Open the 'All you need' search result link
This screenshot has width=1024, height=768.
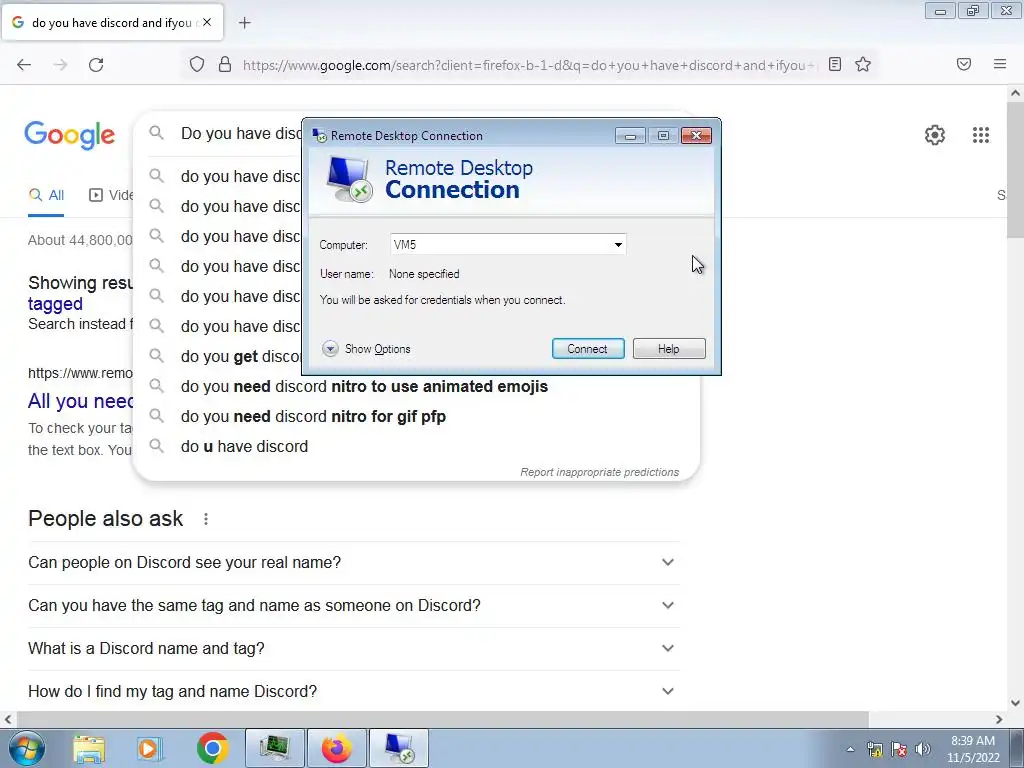[80, 401]
